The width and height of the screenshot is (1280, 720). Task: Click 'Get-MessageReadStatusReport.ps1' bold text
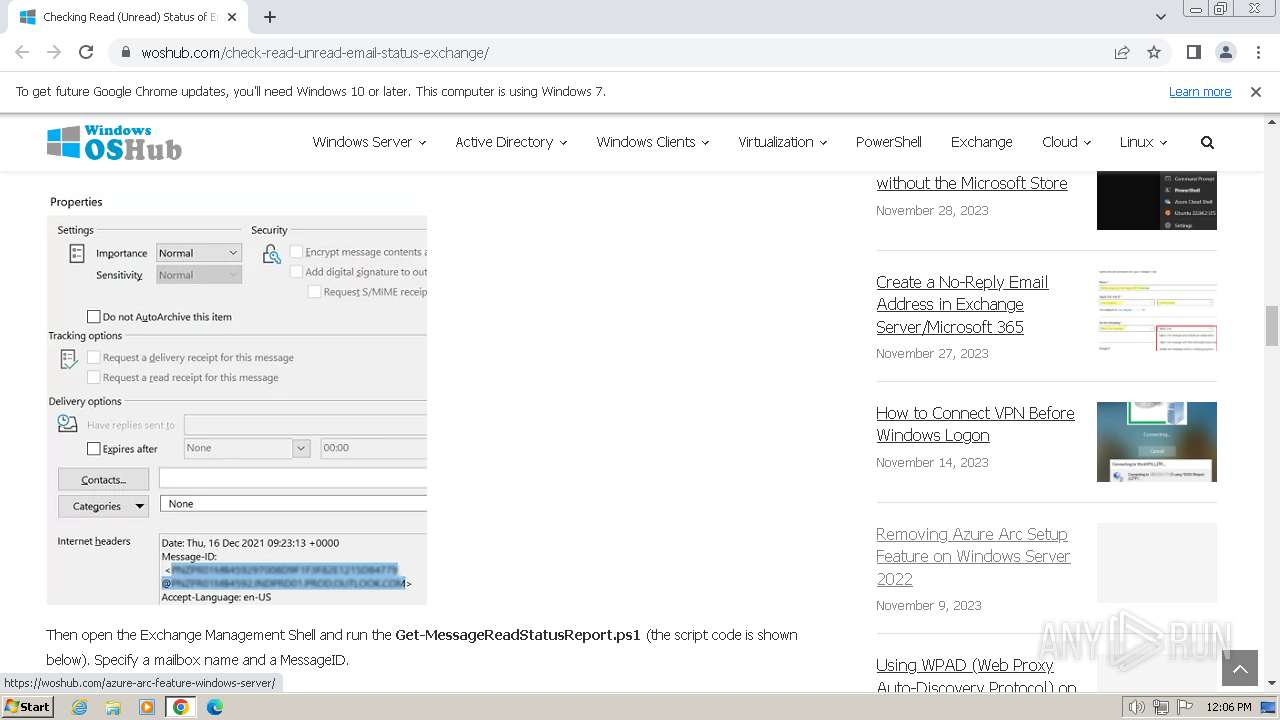pos(518,635)
